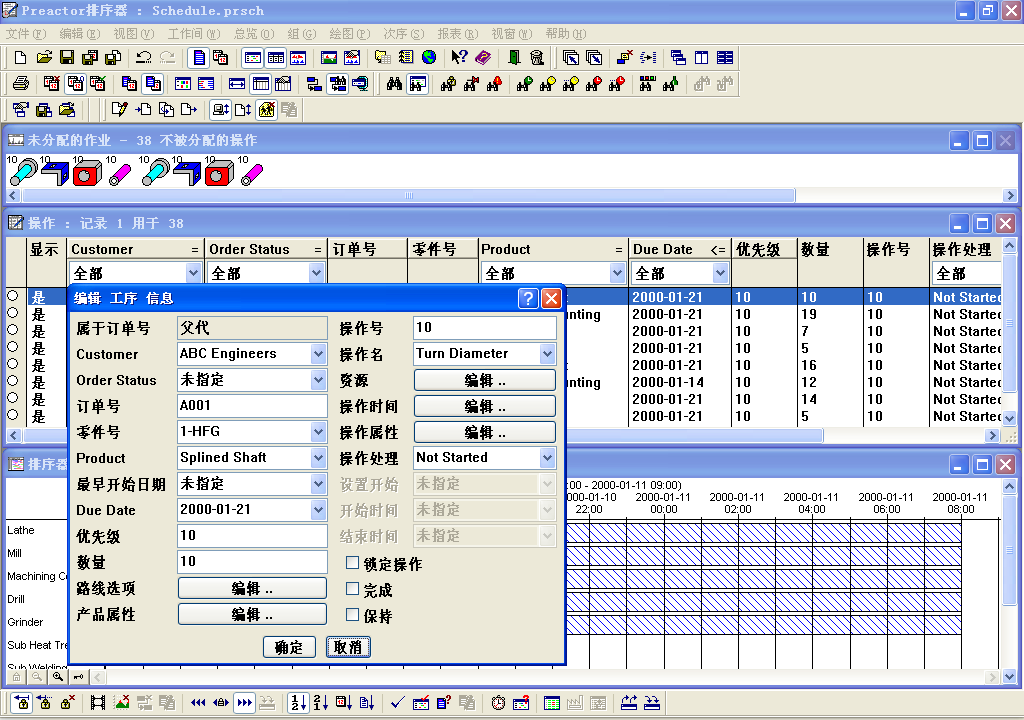This screenshot has height=720, width=1024.
Task: Click the vertical scrollbar down arrow in operations grid
Action: click(1010, 418)
